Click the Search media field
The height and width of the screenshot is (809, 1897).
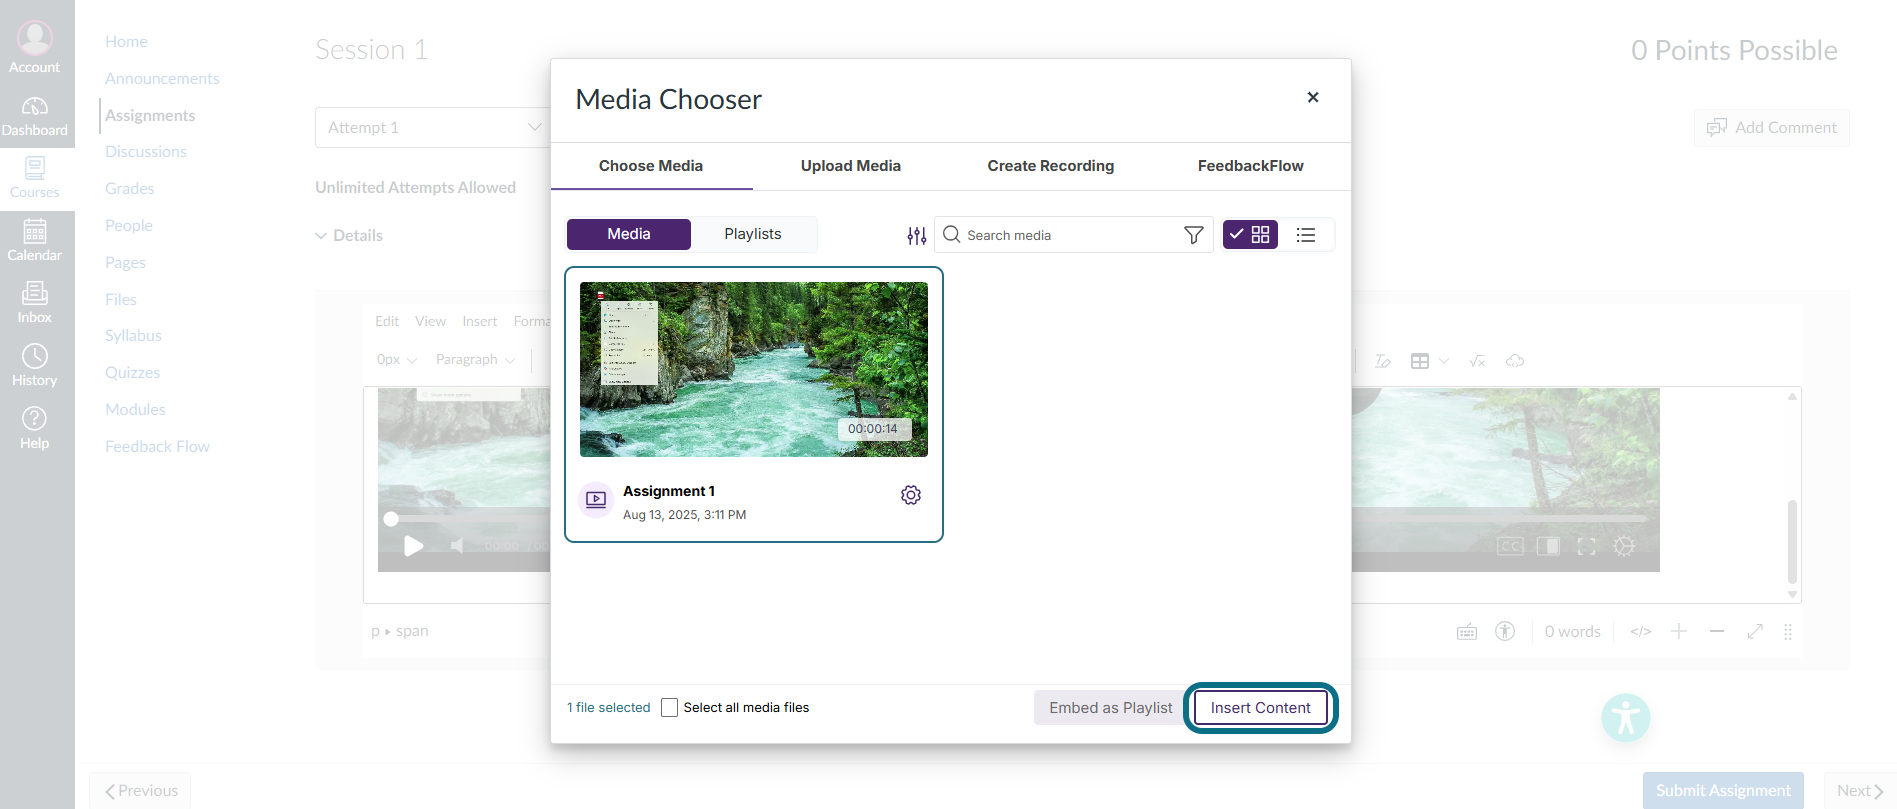(x=1073, y=235)
